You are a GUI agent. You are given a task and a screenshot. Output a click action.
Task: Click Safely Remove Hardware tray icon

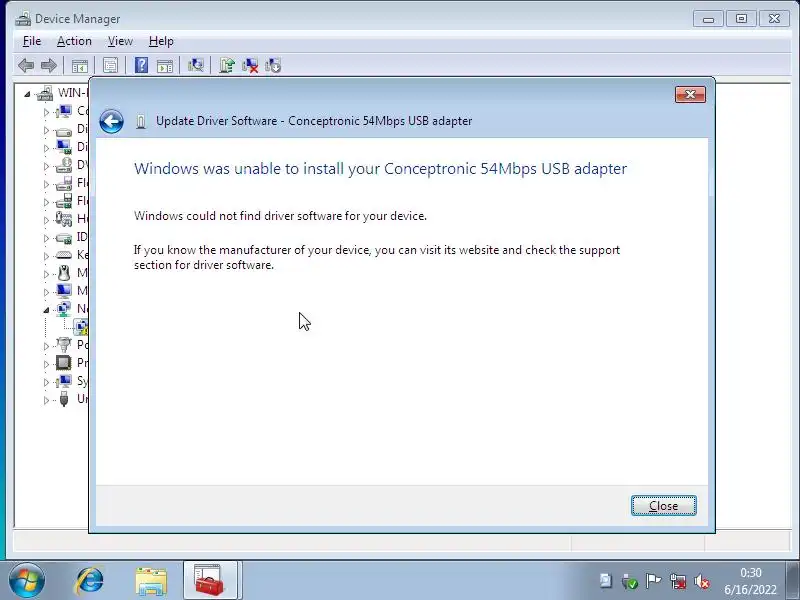pyautogui.click(x=630, y=581)
